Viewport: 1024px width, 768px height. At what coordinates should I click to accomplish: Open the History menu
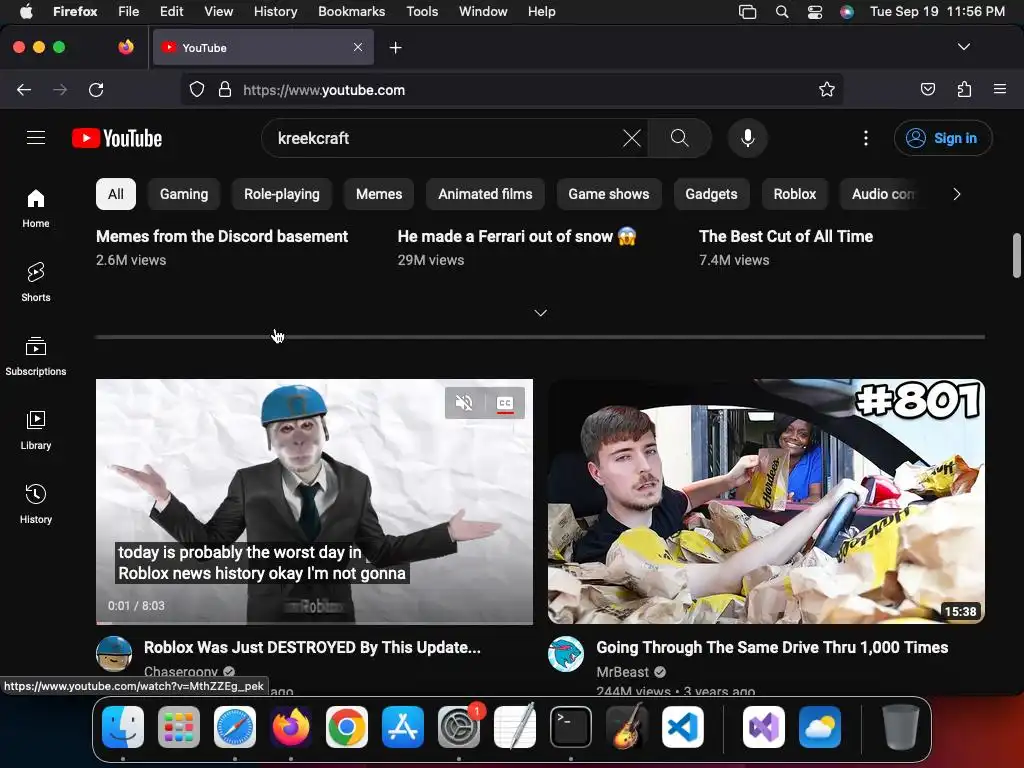[x=275, y=12]
